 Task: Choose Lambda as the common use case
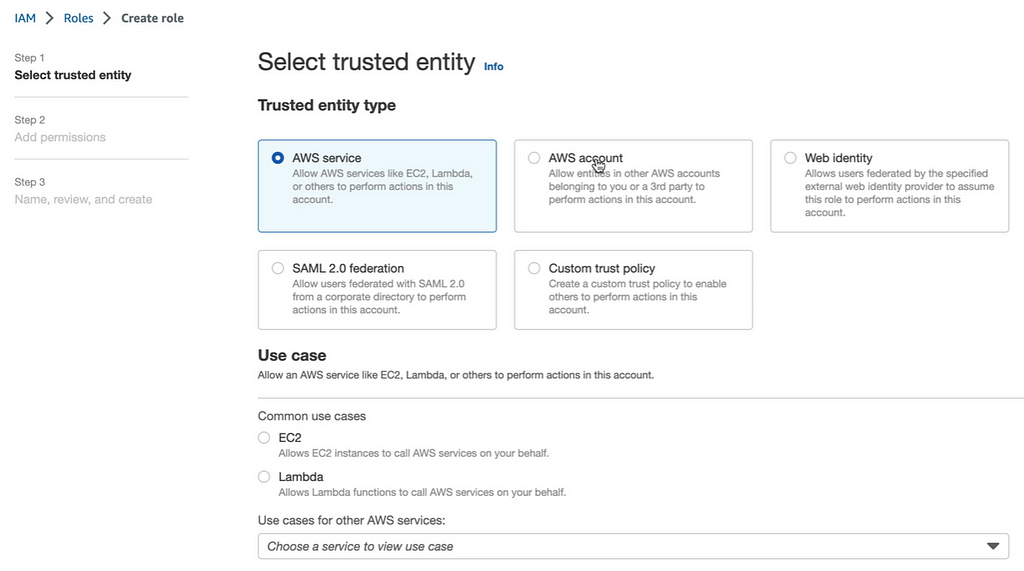[264, 477]
